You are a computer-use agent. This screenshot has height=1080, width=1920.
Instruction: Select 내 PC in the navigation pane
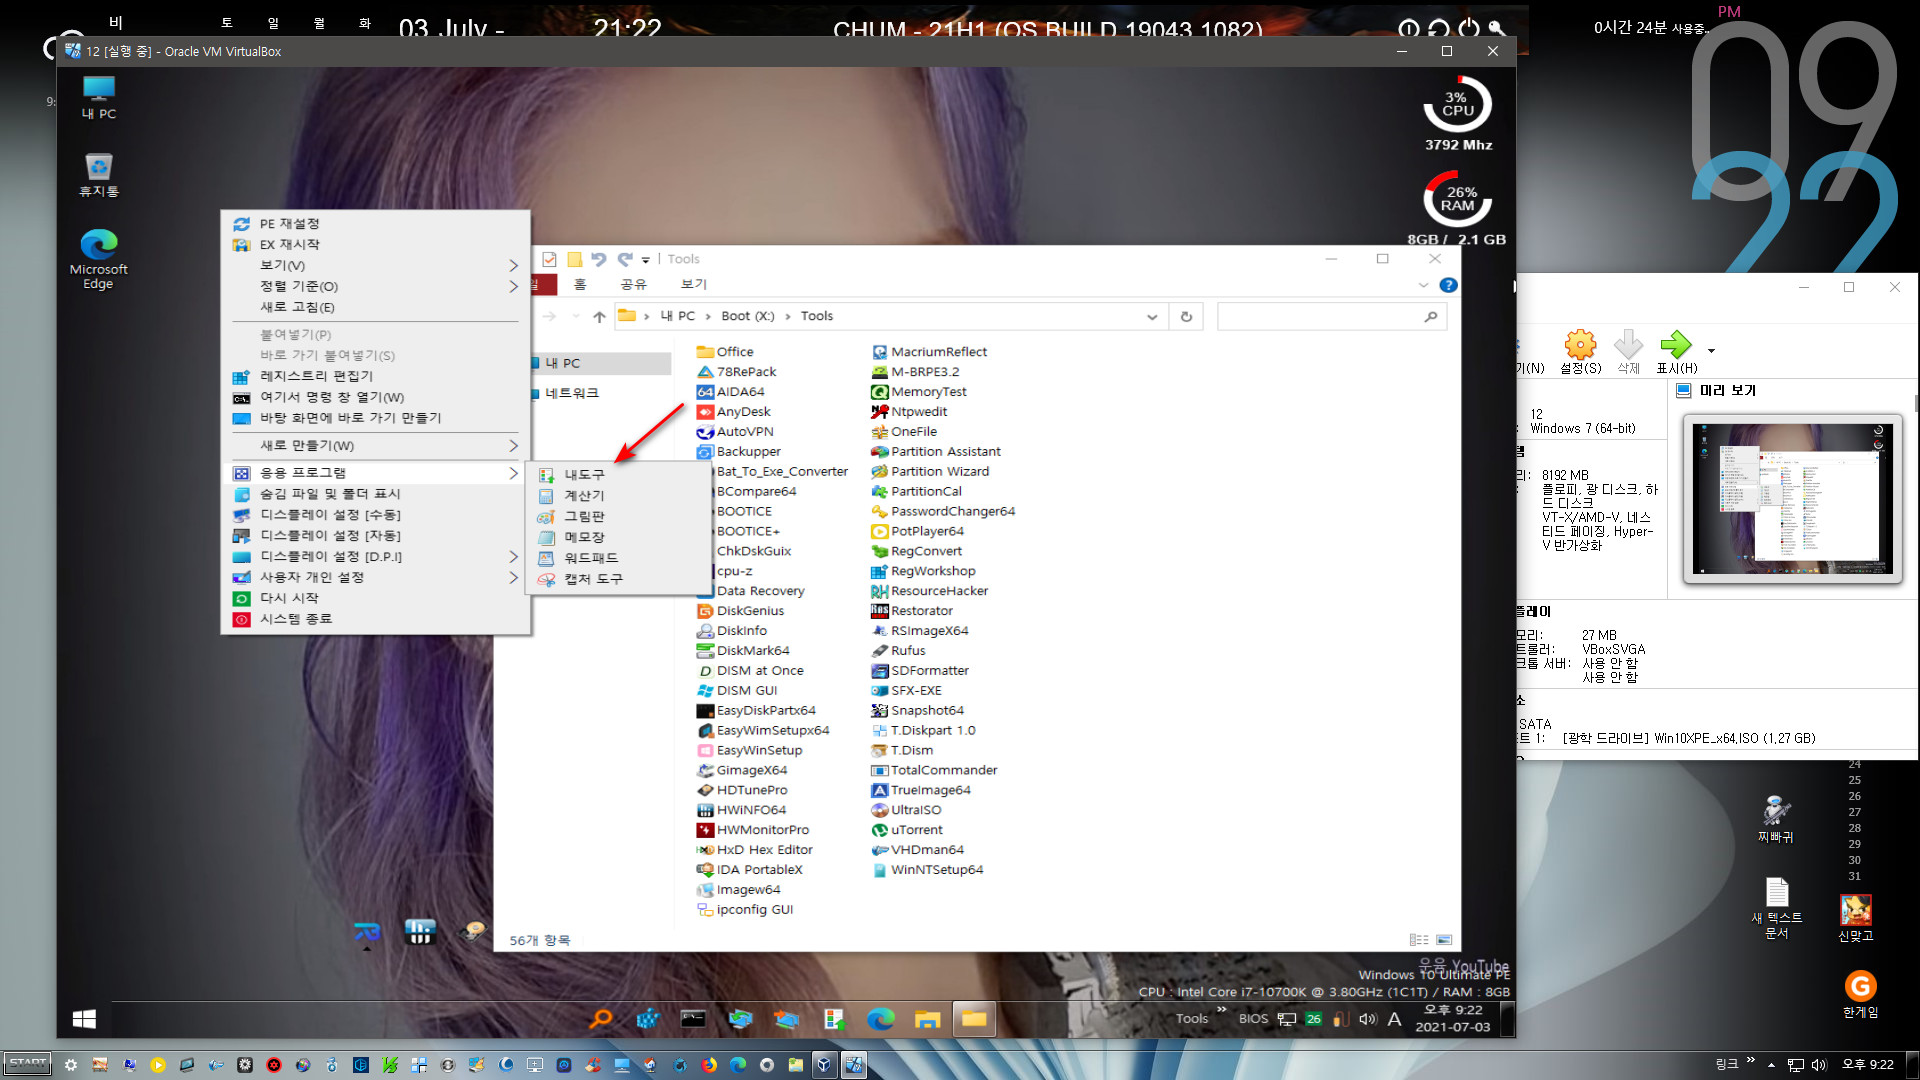click(601, 364)
